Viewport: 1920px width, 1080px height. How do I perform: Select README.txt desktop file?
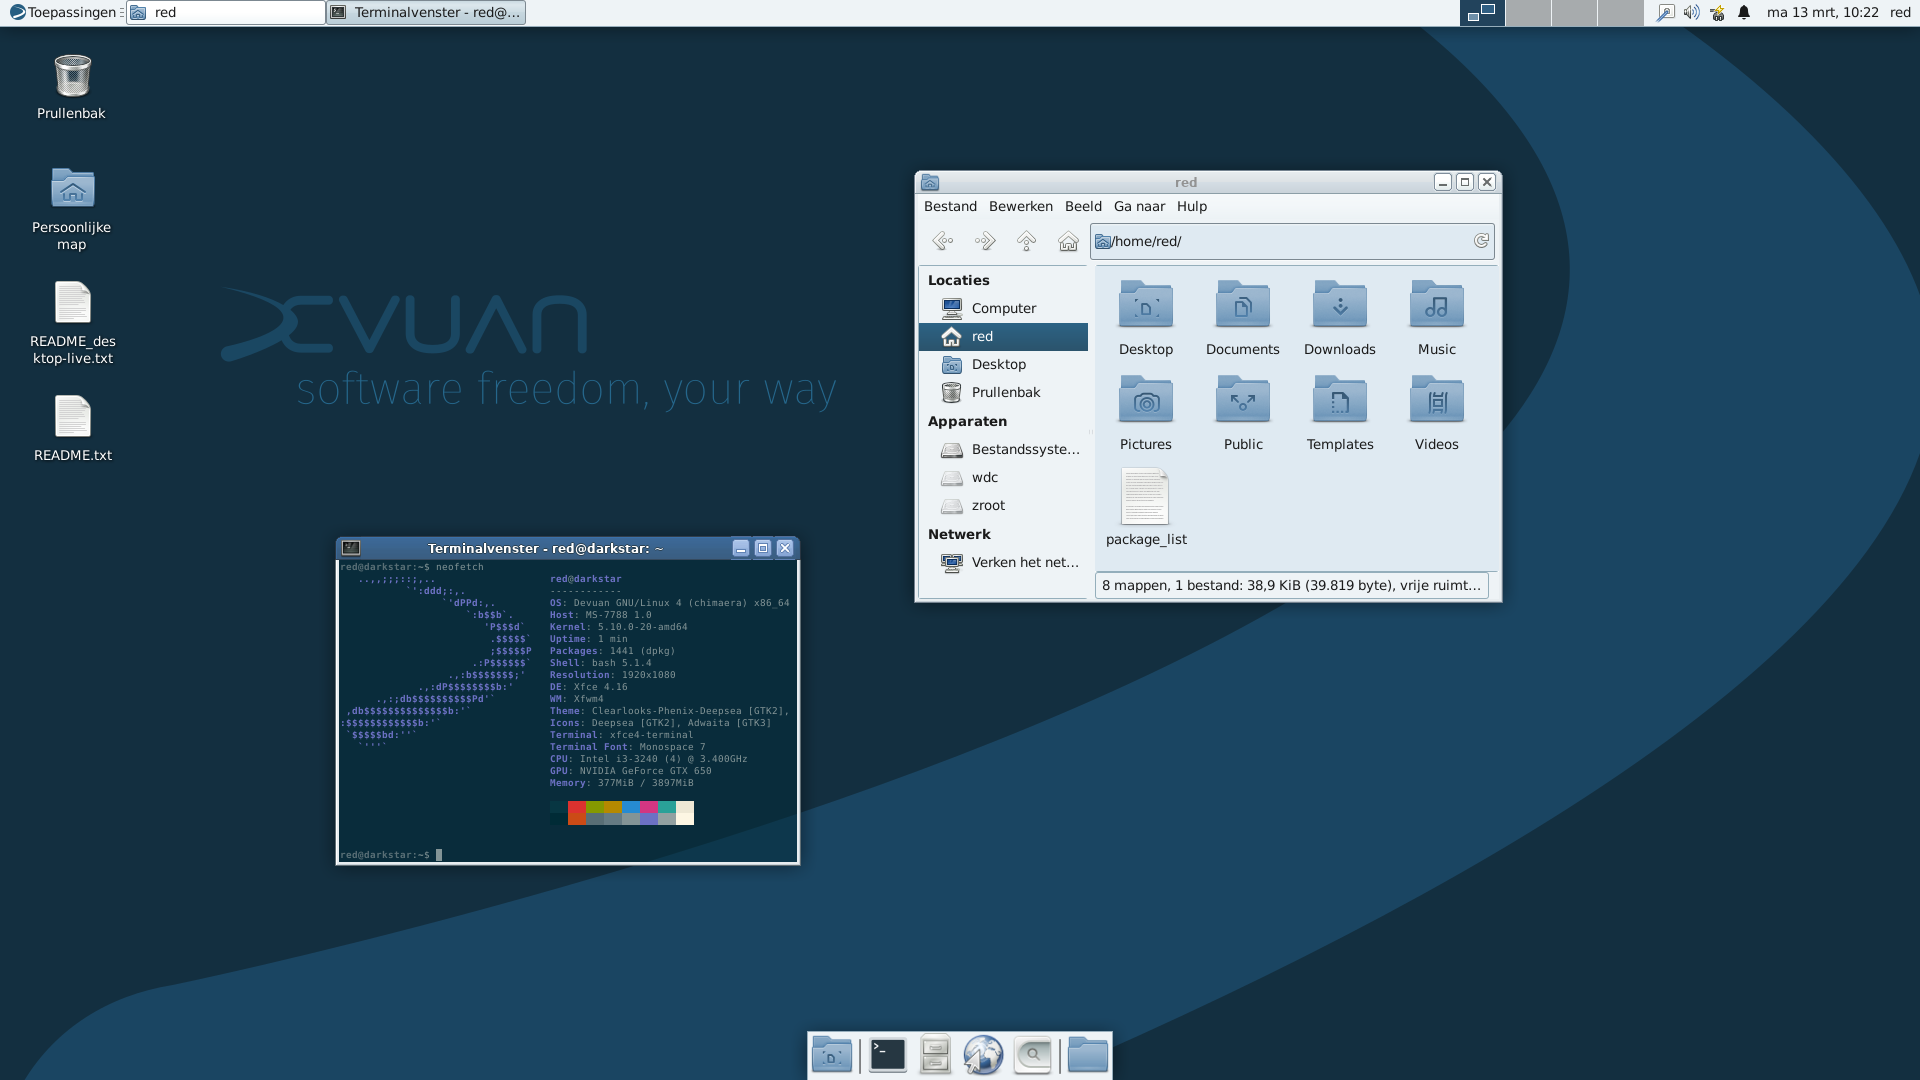(x=72, y=428)
